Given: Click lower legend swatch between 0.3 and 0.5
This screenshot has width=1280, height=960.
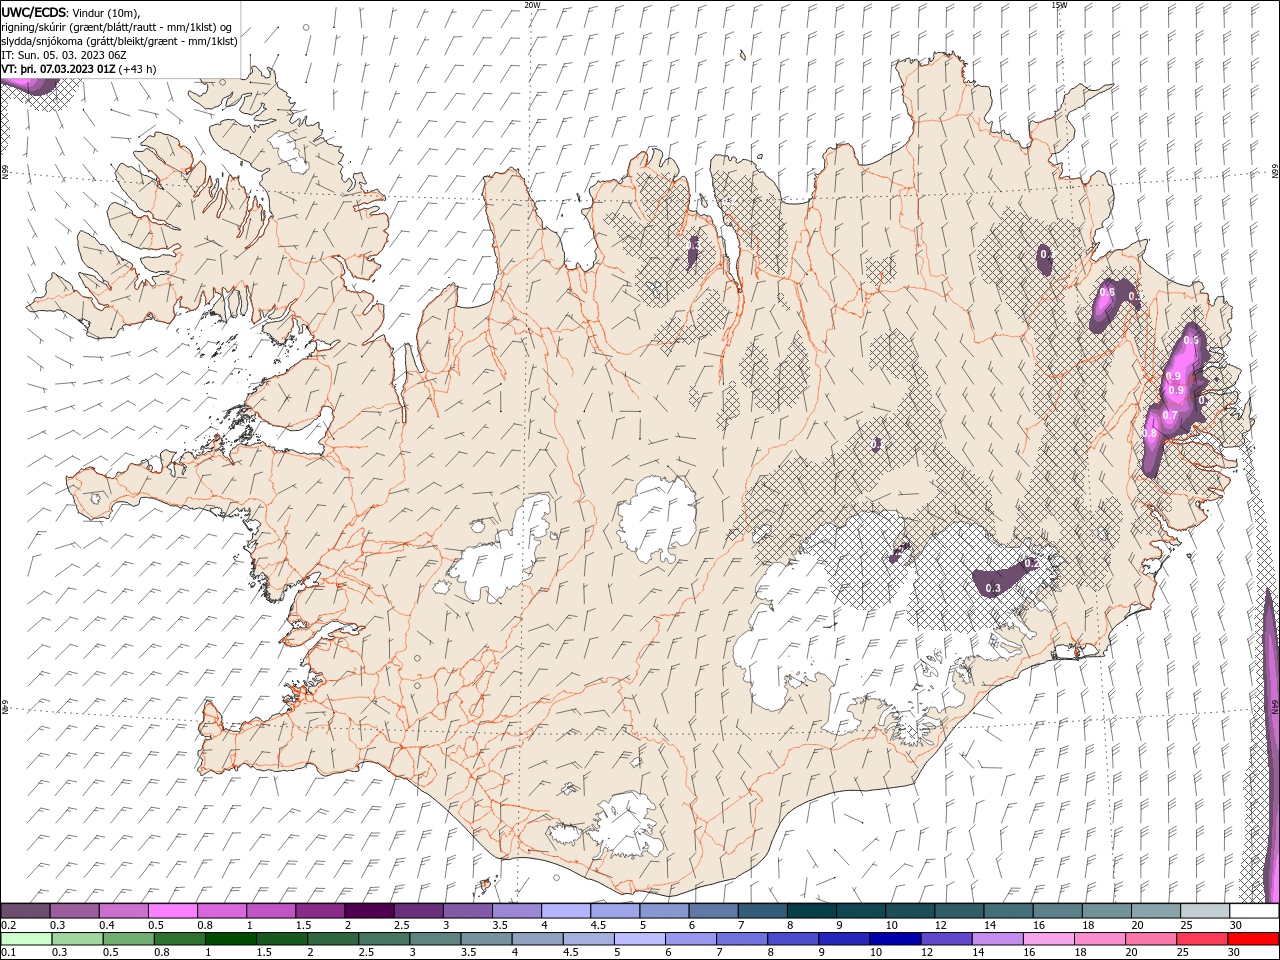Looking at the screenshot, I should click(77, 939).
